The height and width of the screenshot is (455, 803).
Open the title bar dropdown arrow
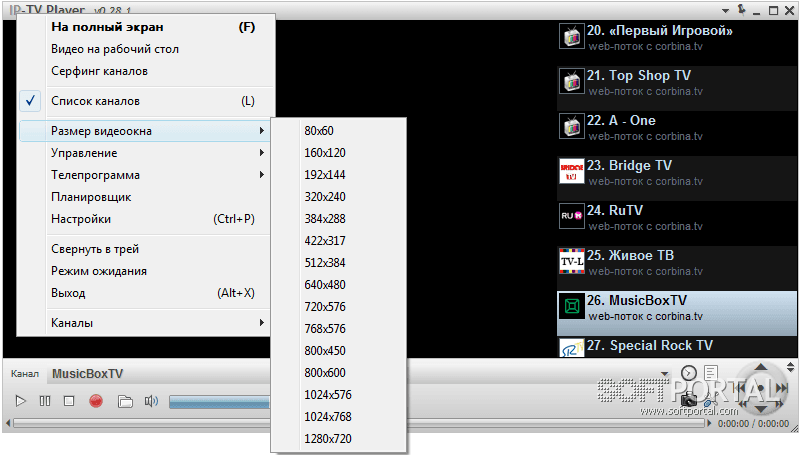point(726,11)
